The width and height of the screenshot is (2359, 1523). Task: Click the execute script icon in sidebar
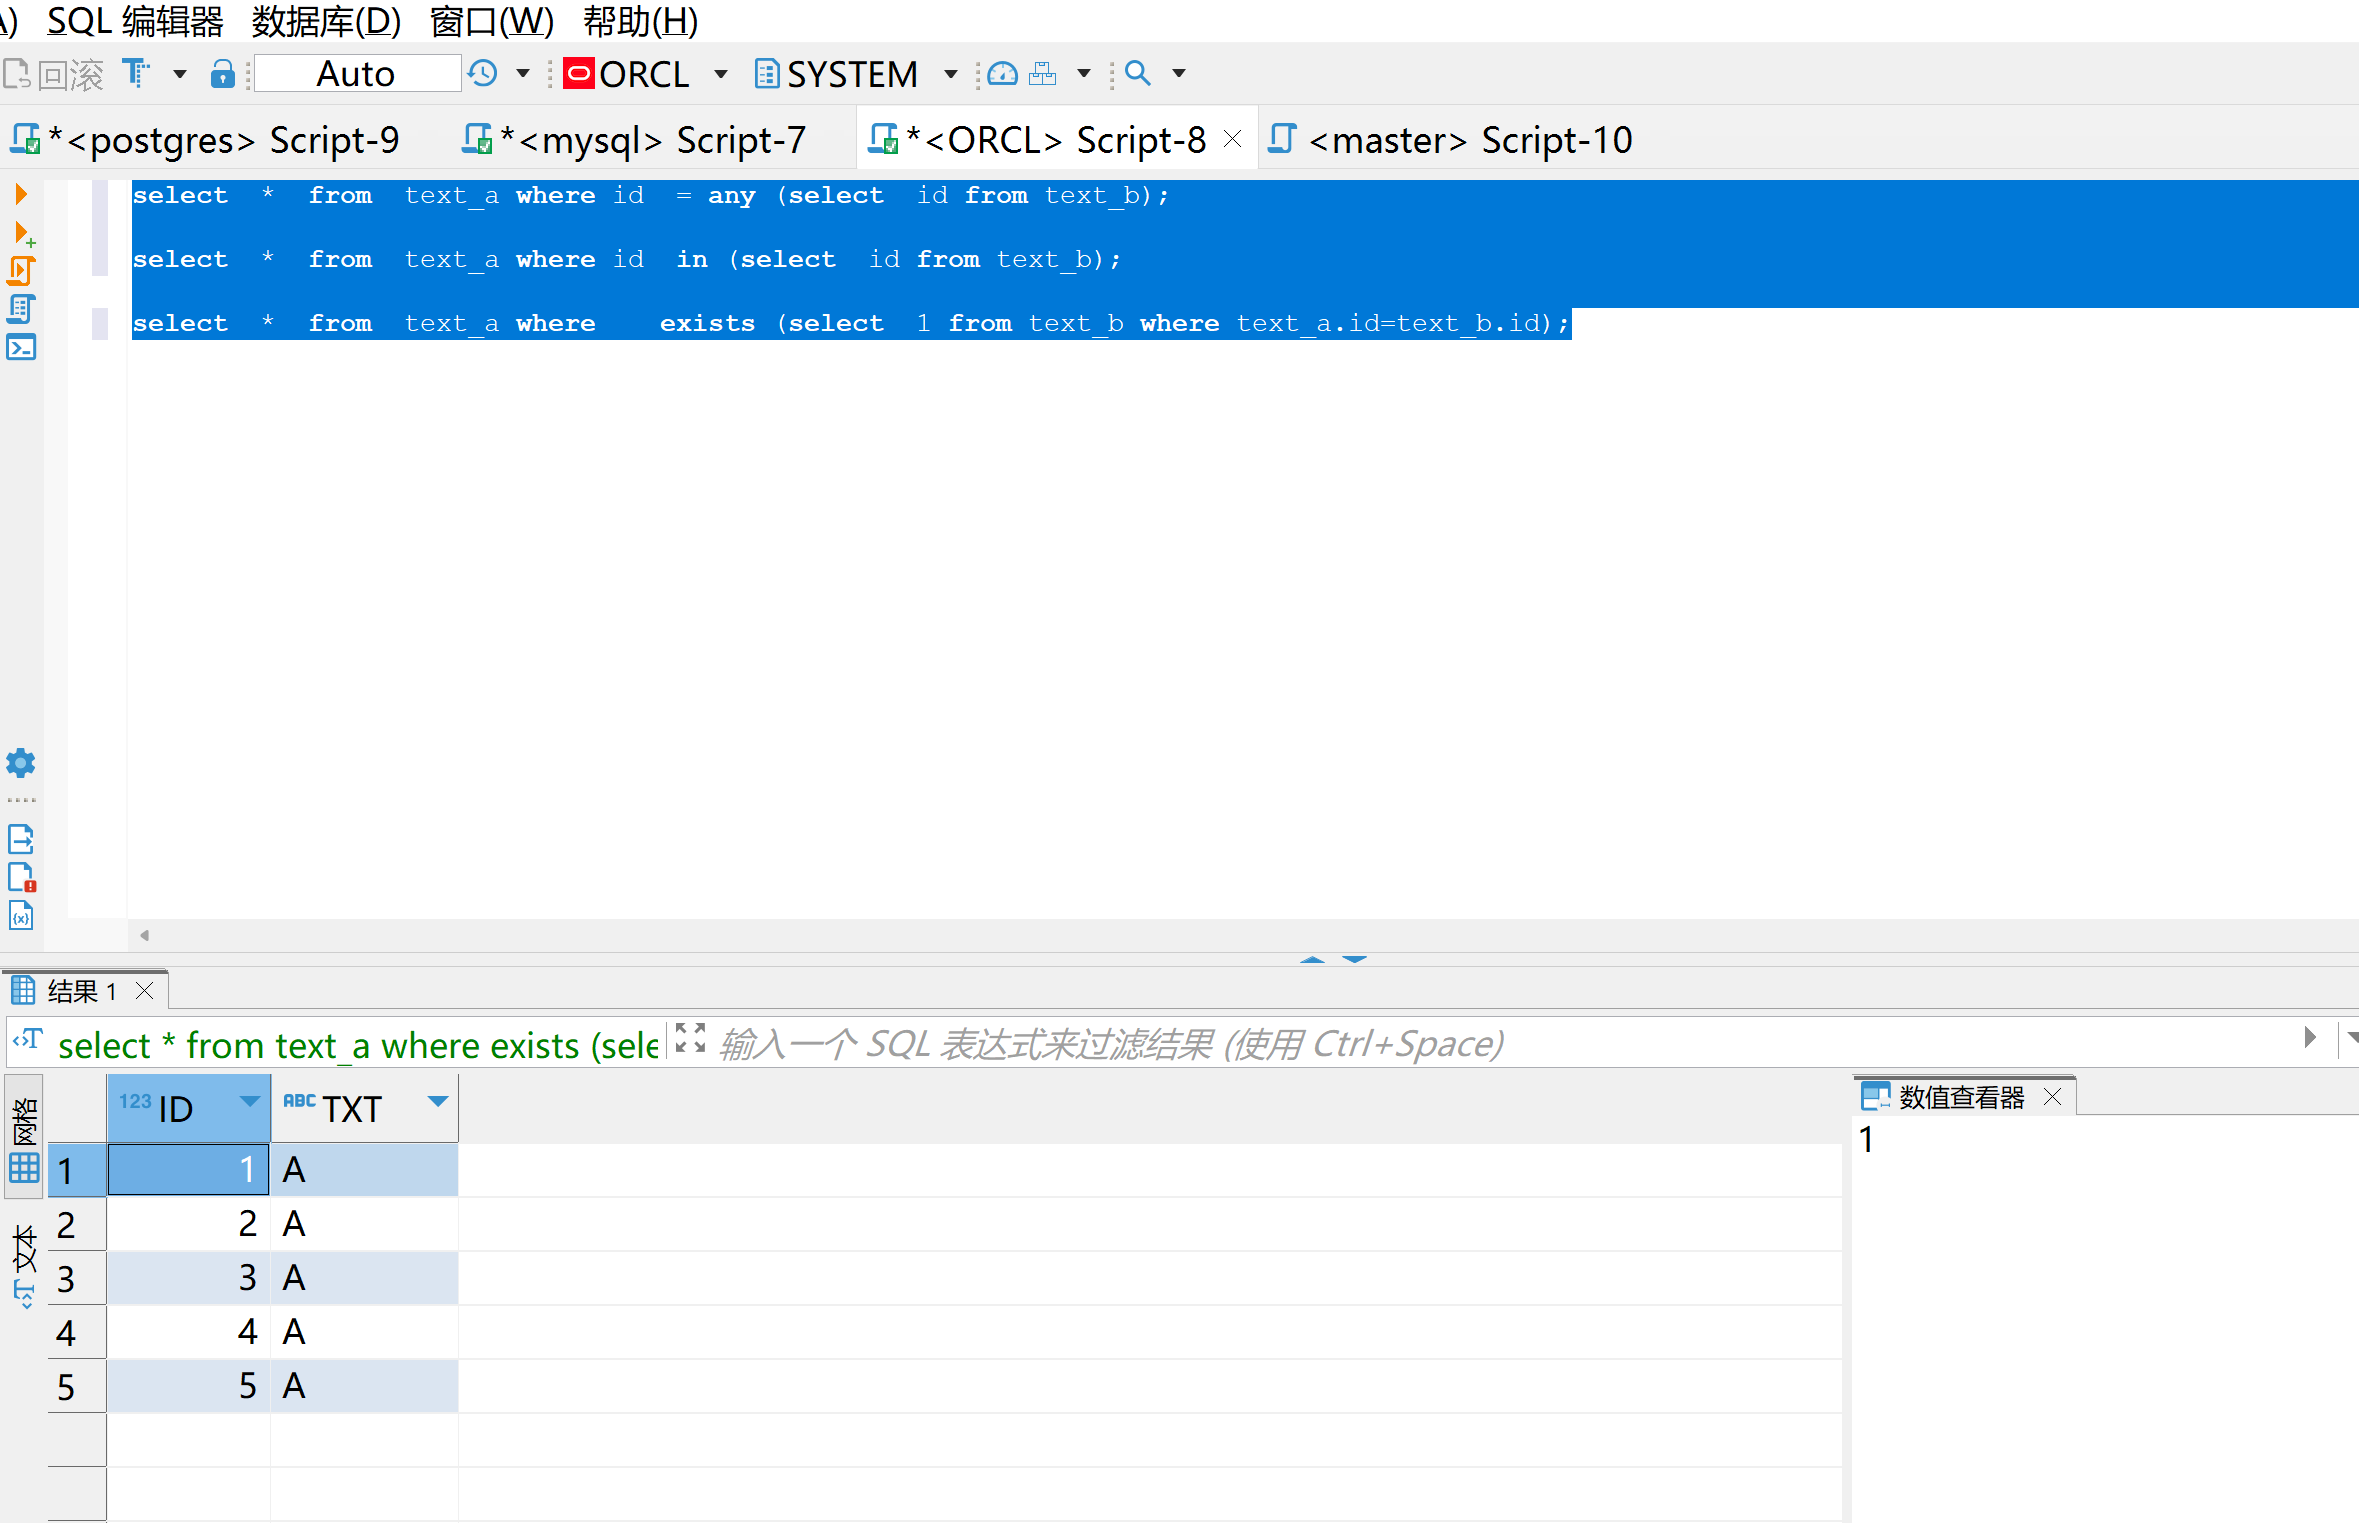(x=21, y=271)
